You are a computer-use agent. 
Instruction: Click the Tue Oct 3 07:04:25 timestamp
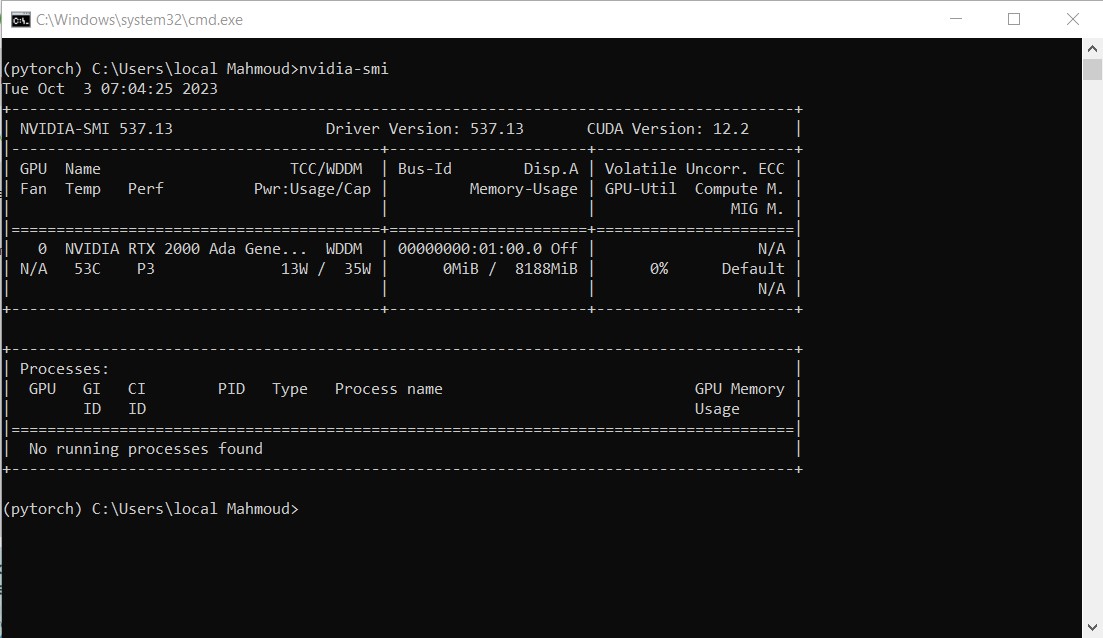tap(110, 89)
